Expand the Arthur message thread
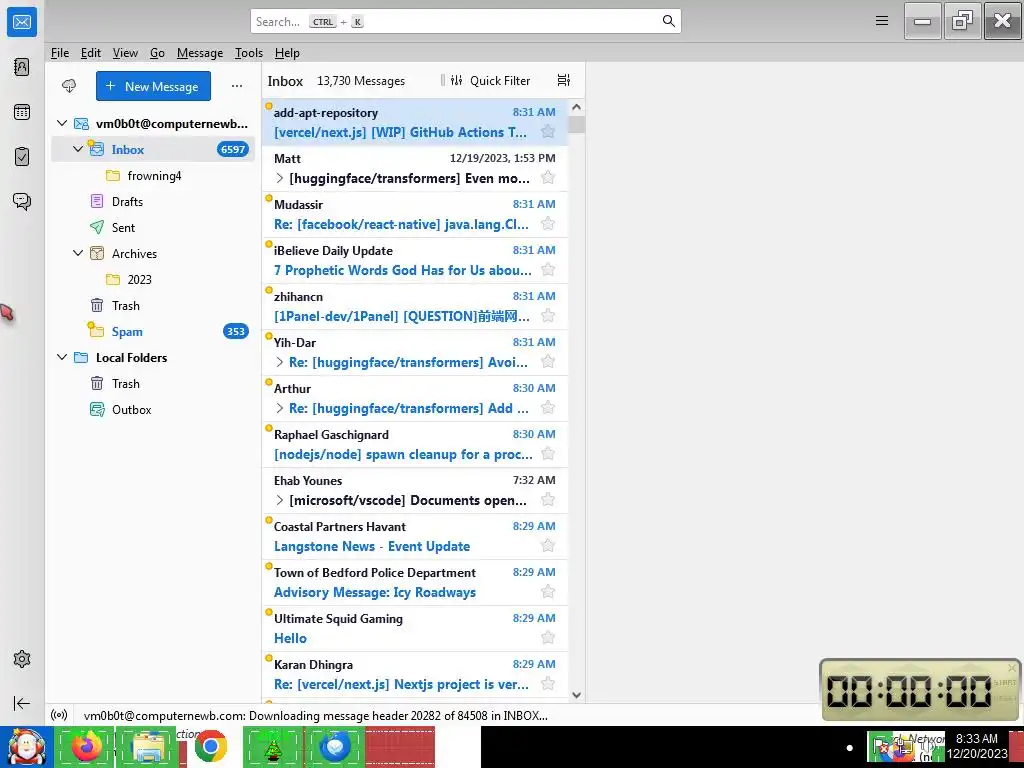 pos(280,408)
